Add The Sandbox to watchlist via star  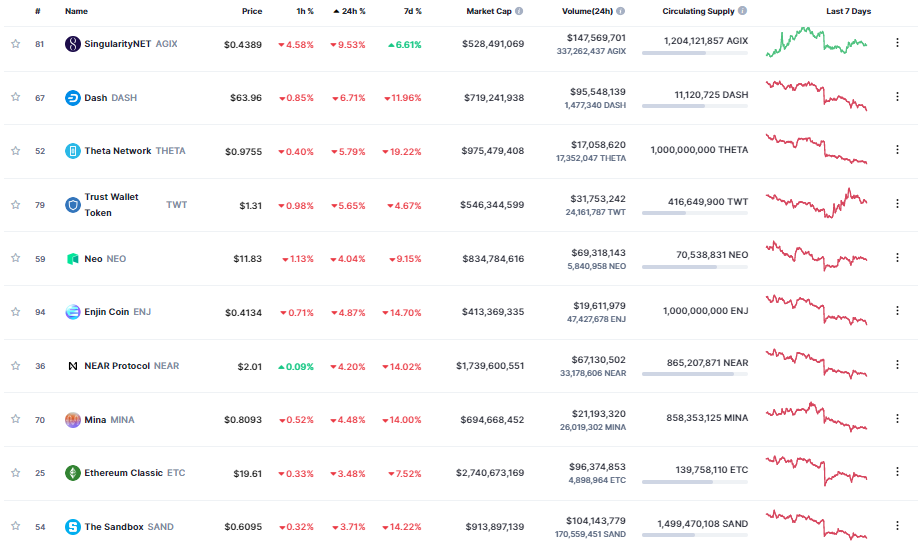coord(15,527)
